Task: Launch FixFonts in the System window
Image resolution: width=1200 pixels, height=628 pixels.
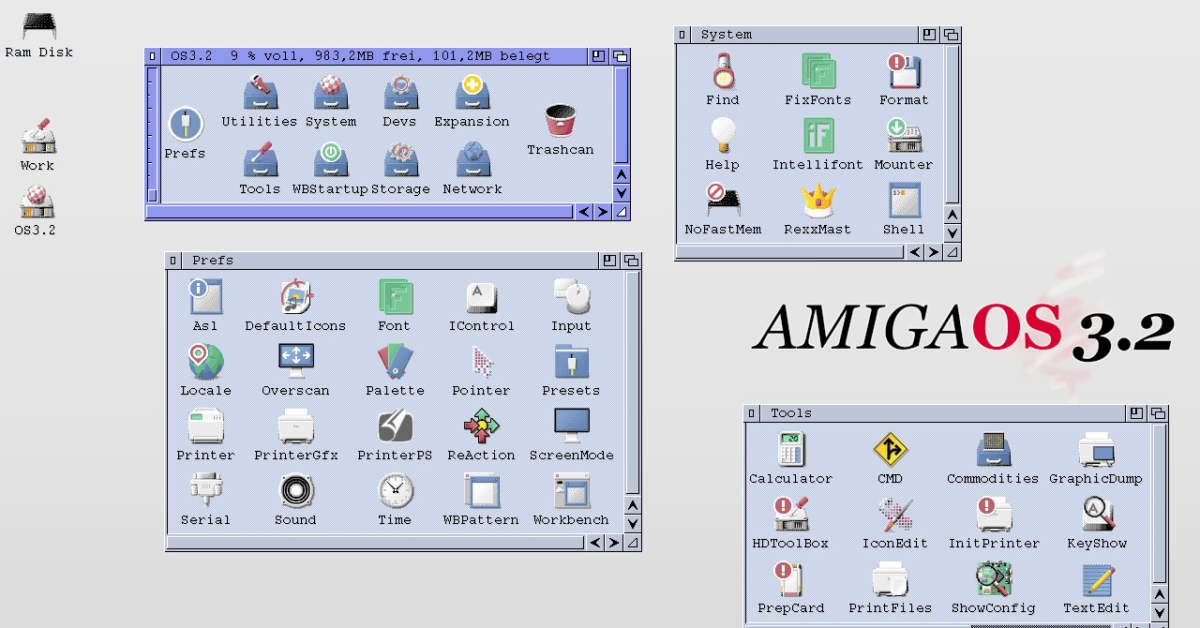Action: [x=818, y=71]
